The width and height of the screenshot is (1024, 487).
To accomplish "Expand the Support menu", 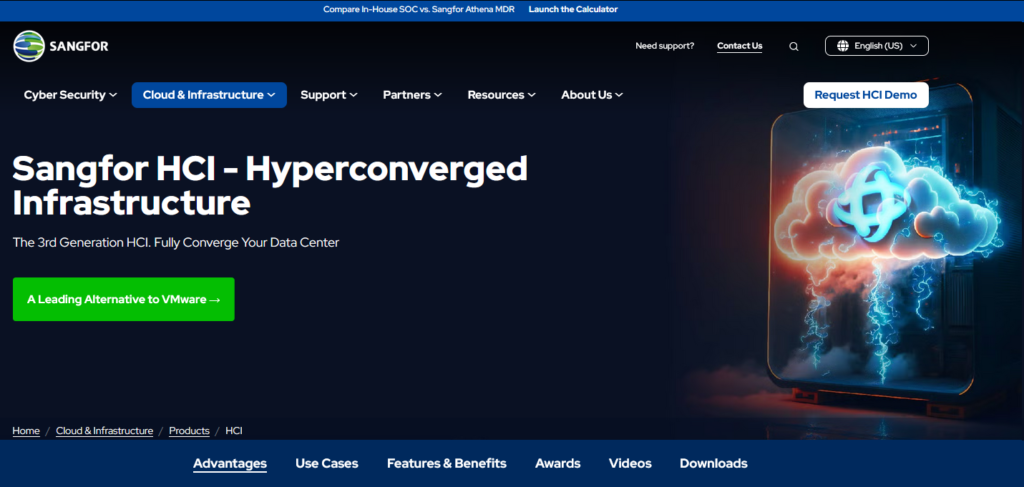I will [x=329, y=95].
